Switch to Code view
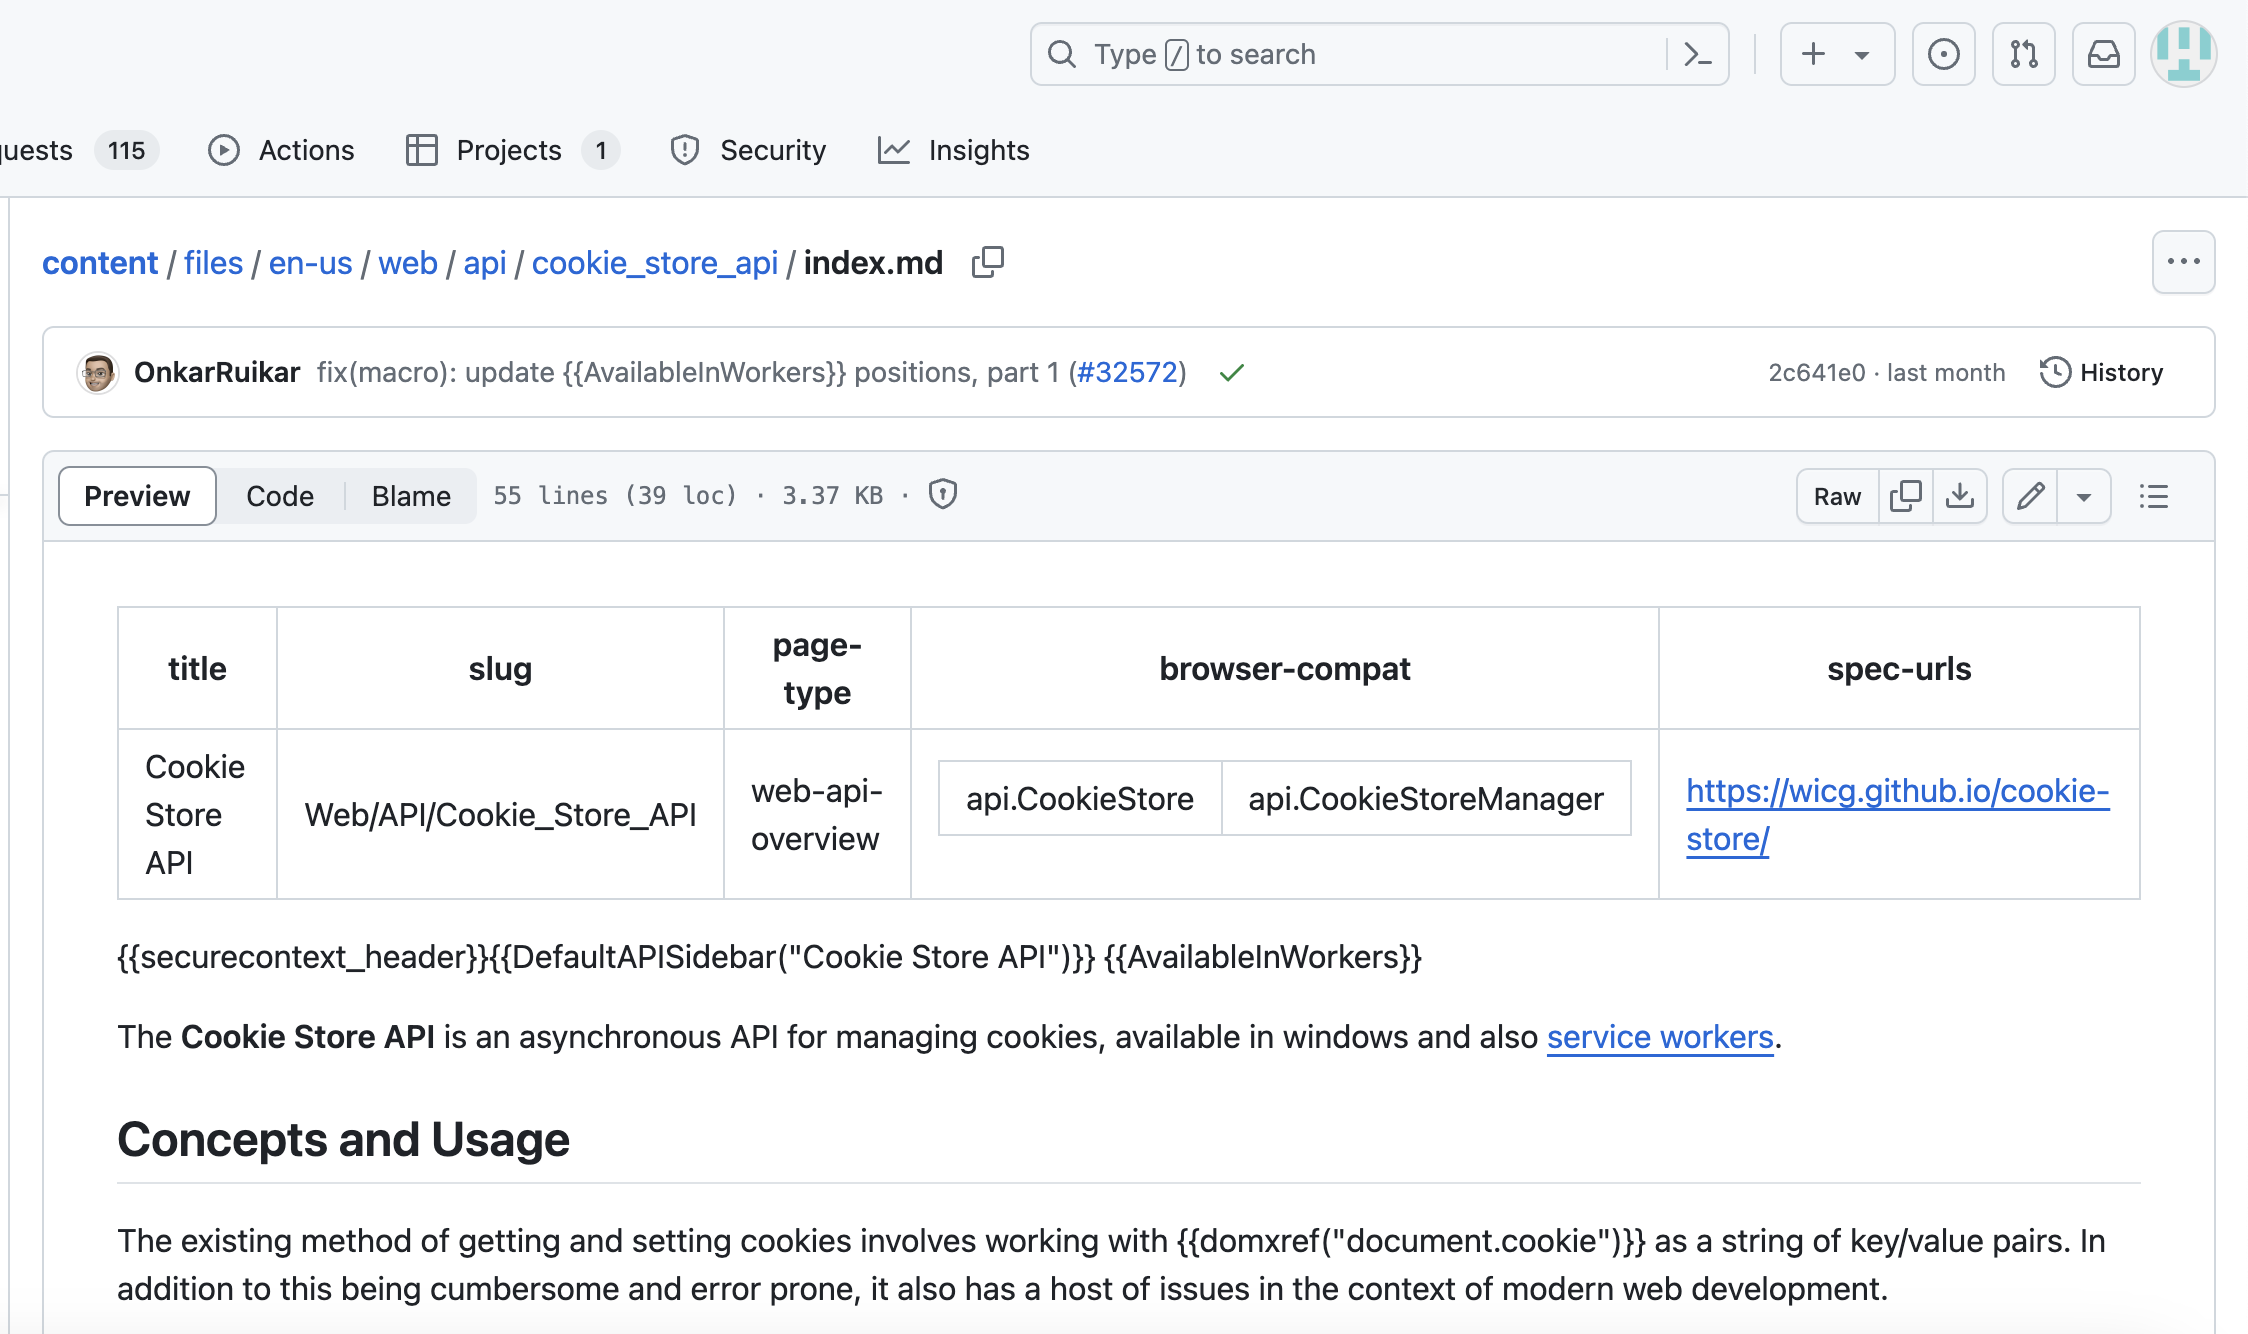Screen dimensions: 2248x1334 point(280,496)
